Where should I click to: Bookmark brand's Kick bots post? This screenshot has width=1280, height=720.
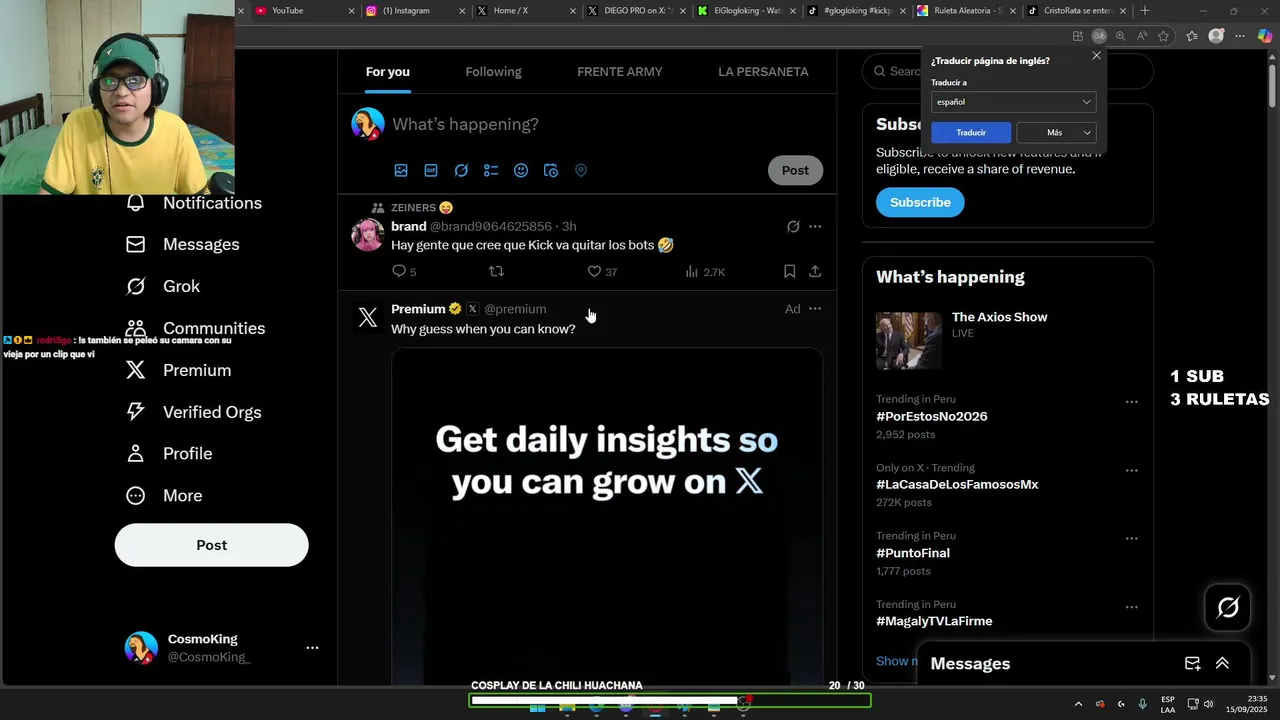789,271
